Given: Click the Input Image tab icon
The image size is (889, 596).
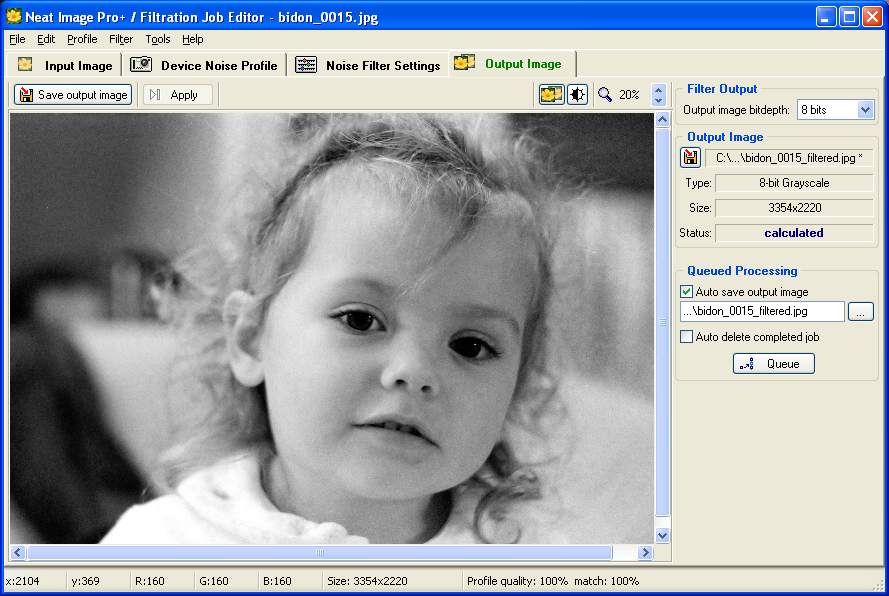Looking at the screenshot, I should [25, 65].
